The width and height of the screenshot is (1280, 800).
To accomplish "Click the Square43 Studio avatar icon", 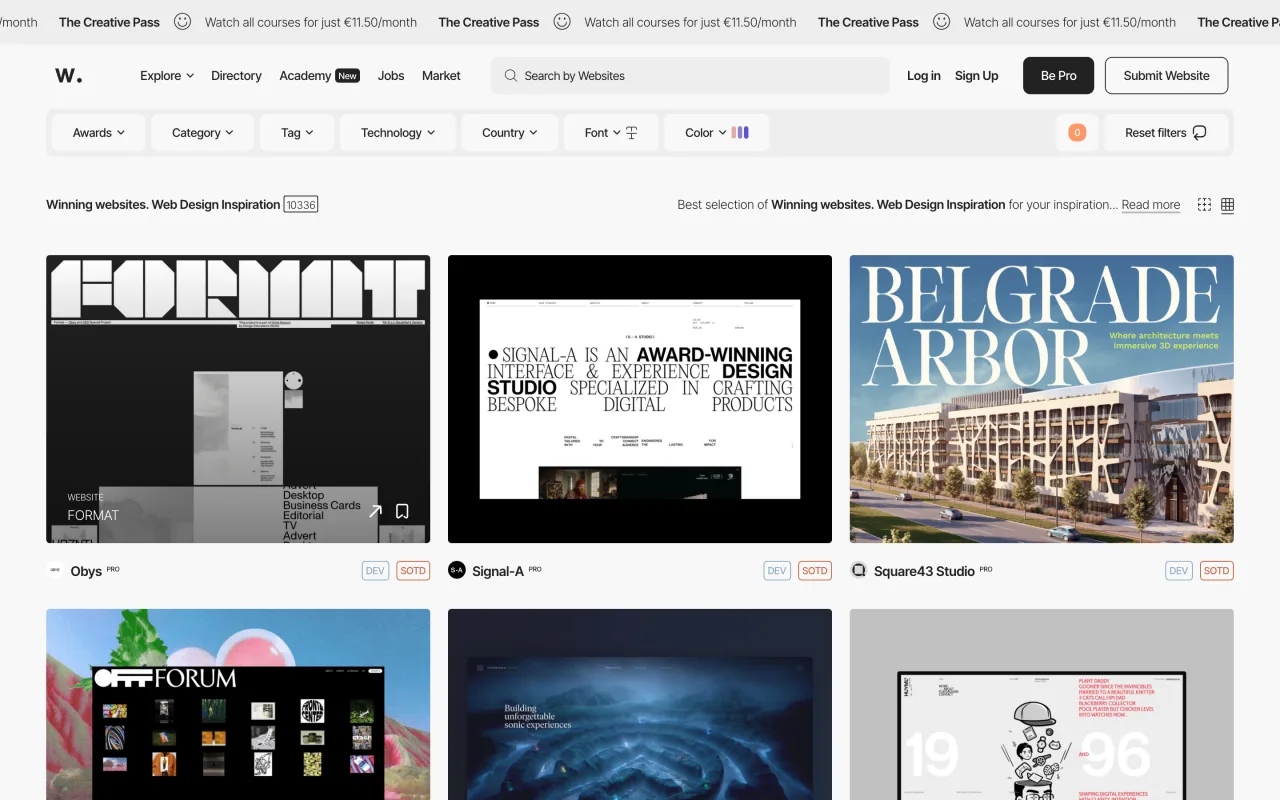I will [858, 570].
